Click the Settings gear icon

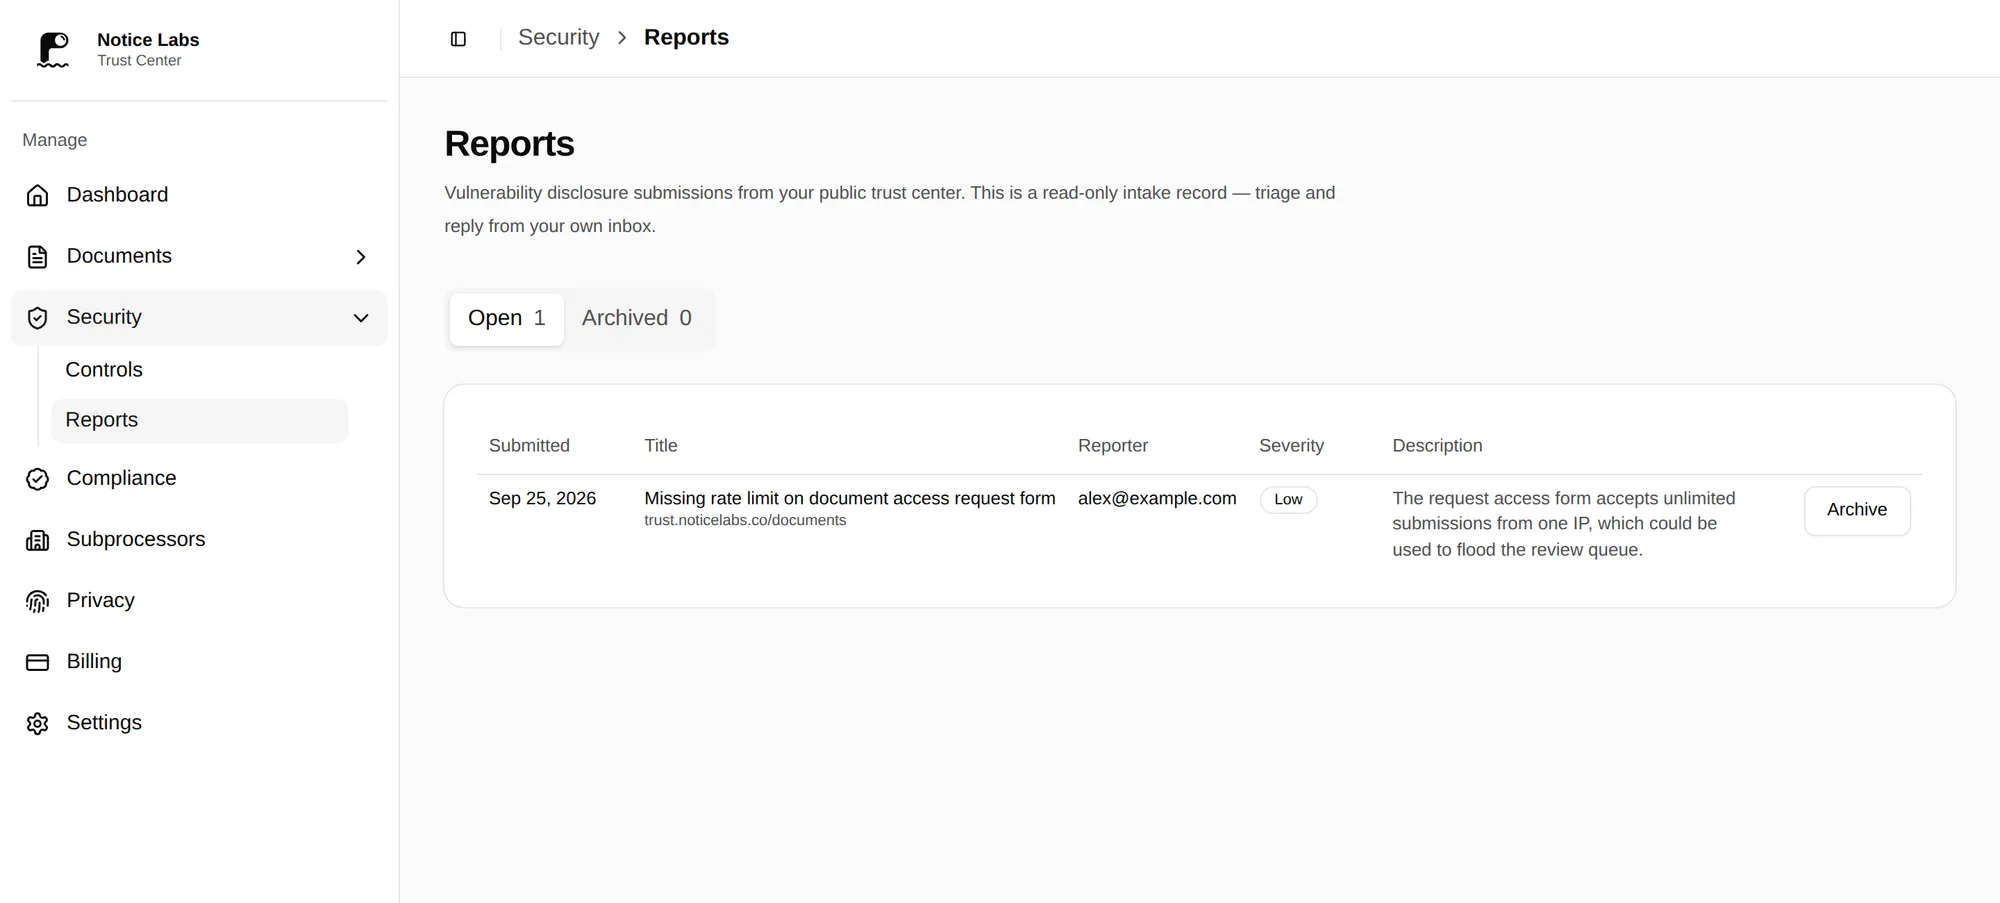[37, 723]
